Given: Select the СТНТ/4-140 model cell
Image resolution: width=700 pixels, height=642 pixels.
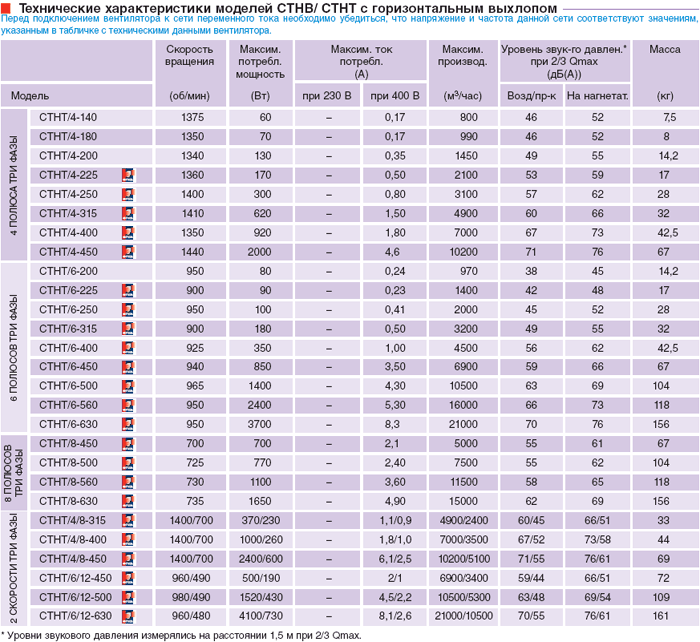Looking at the screenshot, I should click(x=91, y=117).
